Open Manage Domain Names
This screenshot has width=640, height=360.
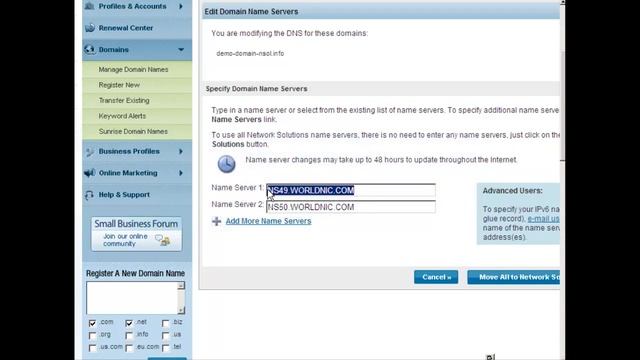133,69
